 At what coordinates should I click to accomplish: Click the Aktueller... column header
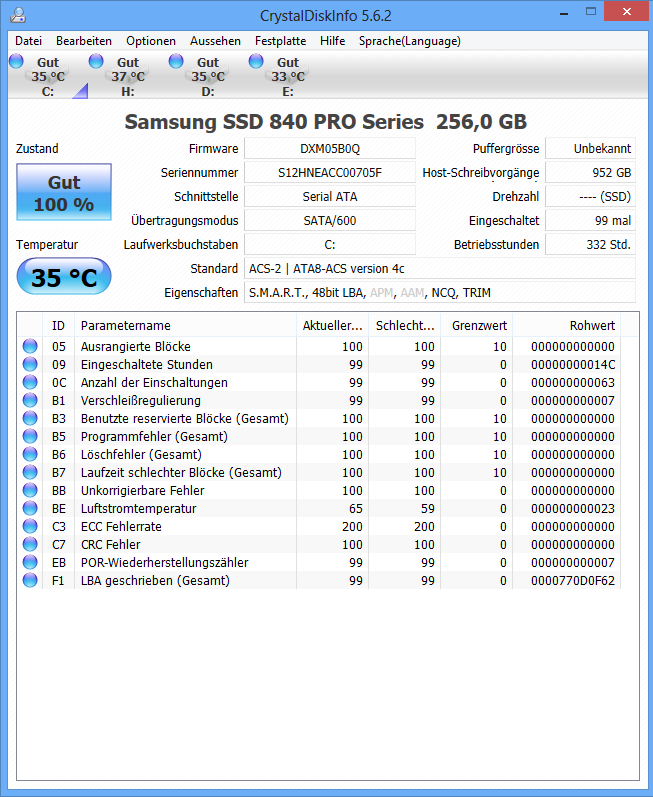pyautogui.click(x=333, y=325)
